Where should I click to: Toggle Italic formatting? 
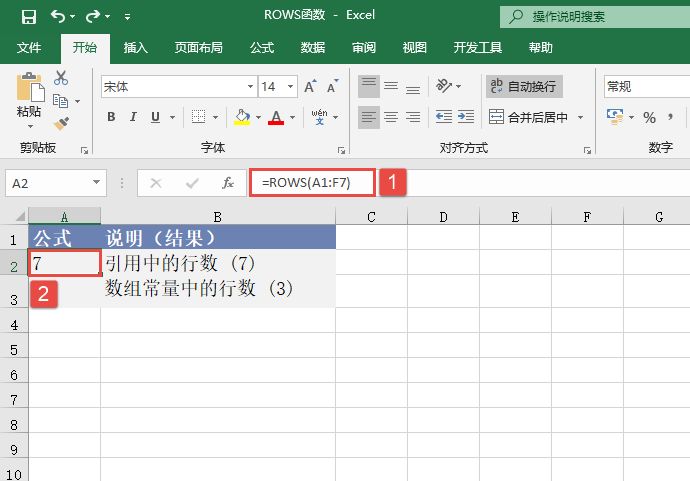click(133, 118)
